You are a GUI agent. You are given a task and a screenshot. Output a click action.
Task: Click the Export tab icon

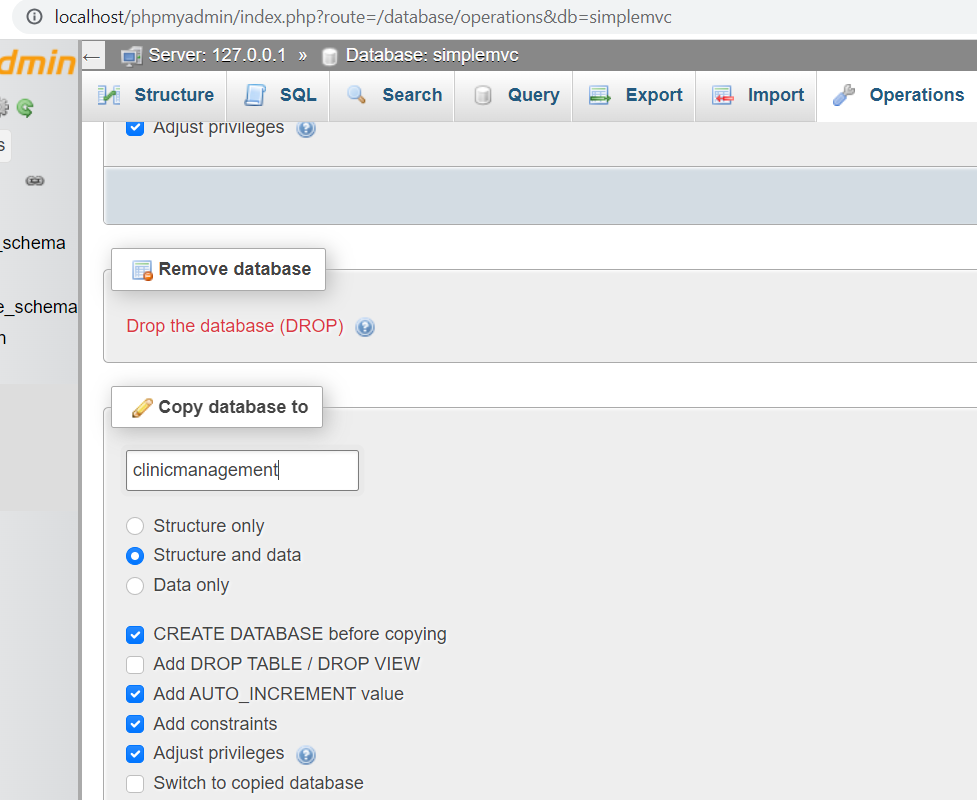pos(600,95)
